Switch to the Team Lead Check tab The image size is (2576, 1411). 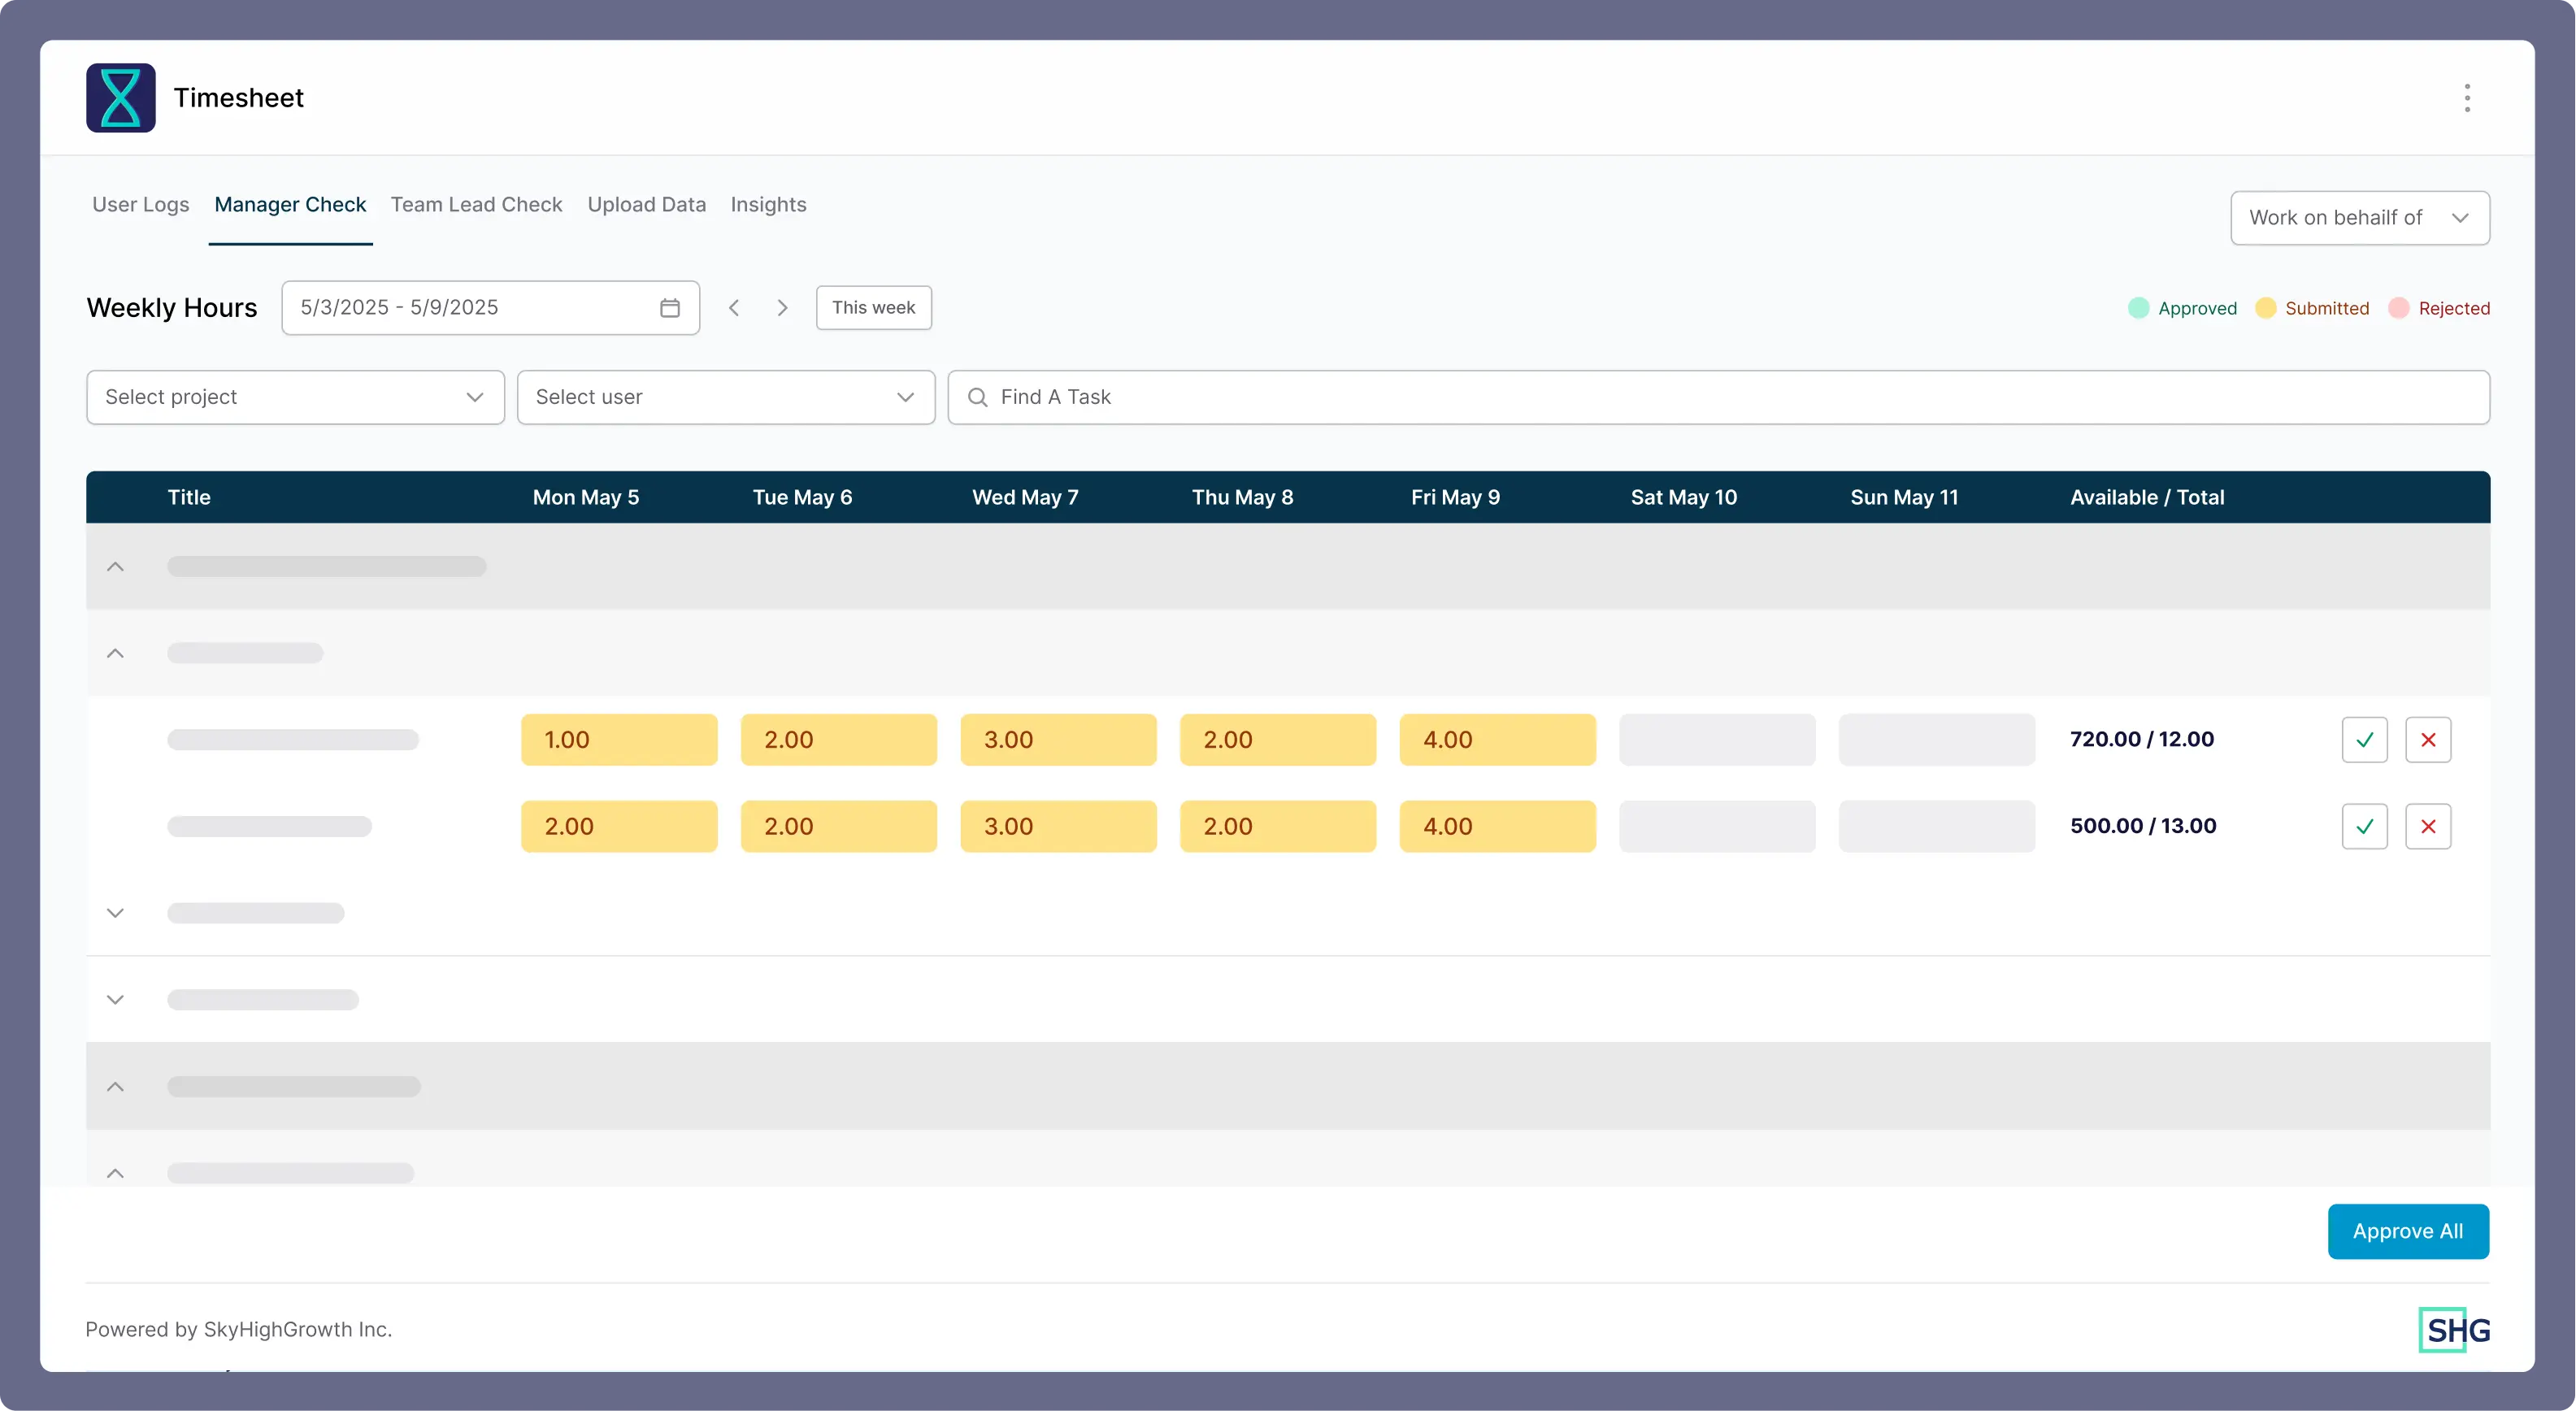click(x=476, y=205)
